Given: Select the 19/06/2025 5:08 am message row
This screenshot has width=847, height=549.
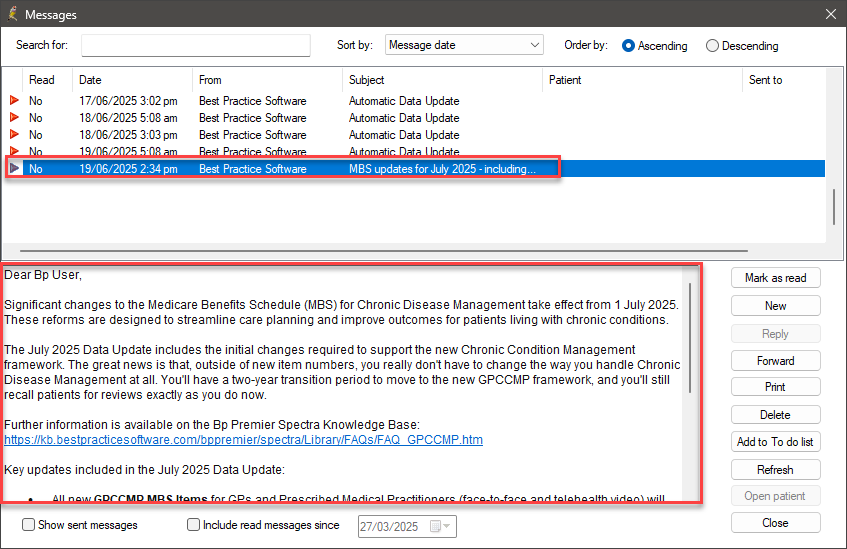Looking at the screenshot, I should (415, 151).
